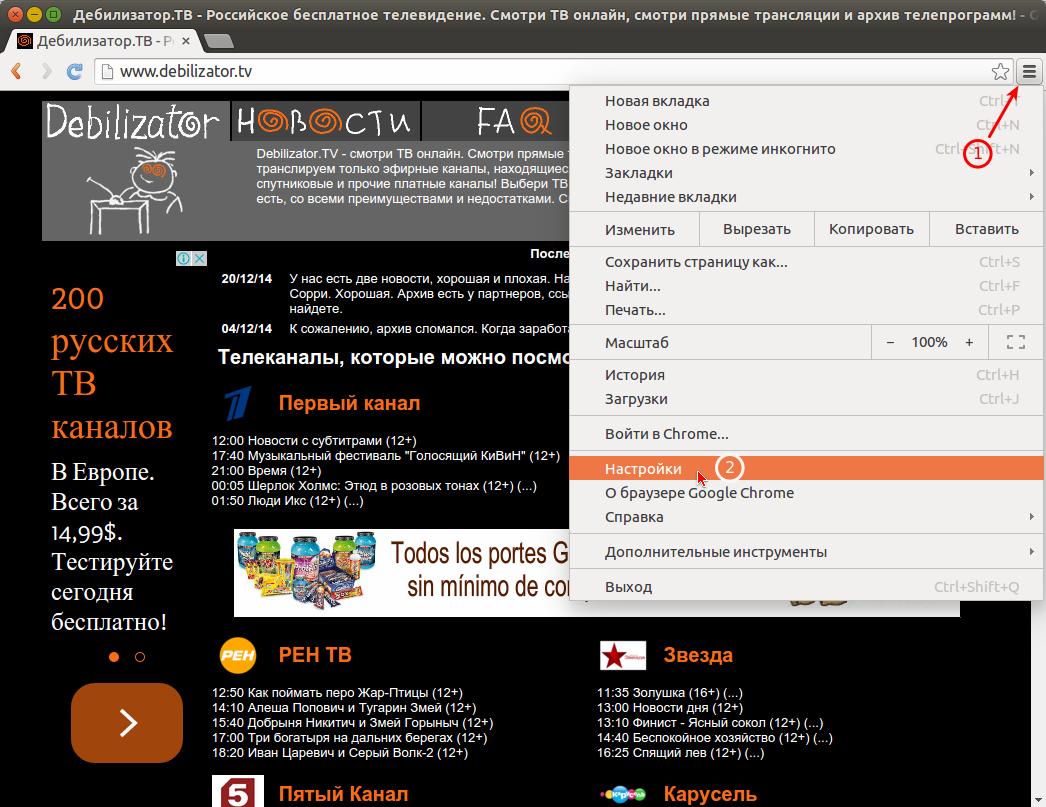The width and height of the screenshot is (1046, 807).
Task: Open the Звезда channel link
Action: coord(698,656)
